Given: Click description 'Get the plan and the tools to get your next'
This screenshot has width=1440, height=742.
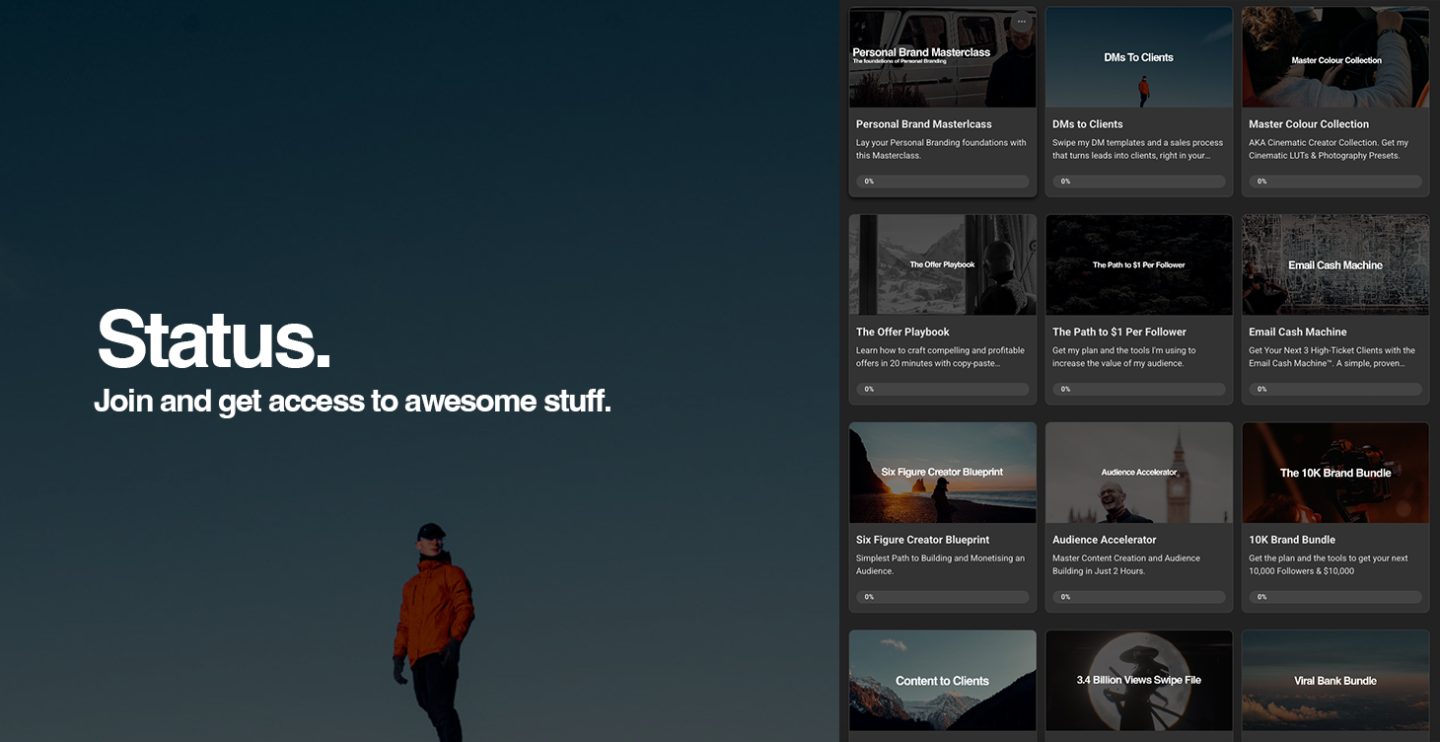Looking at the screenshot, I should (1328, 565).
